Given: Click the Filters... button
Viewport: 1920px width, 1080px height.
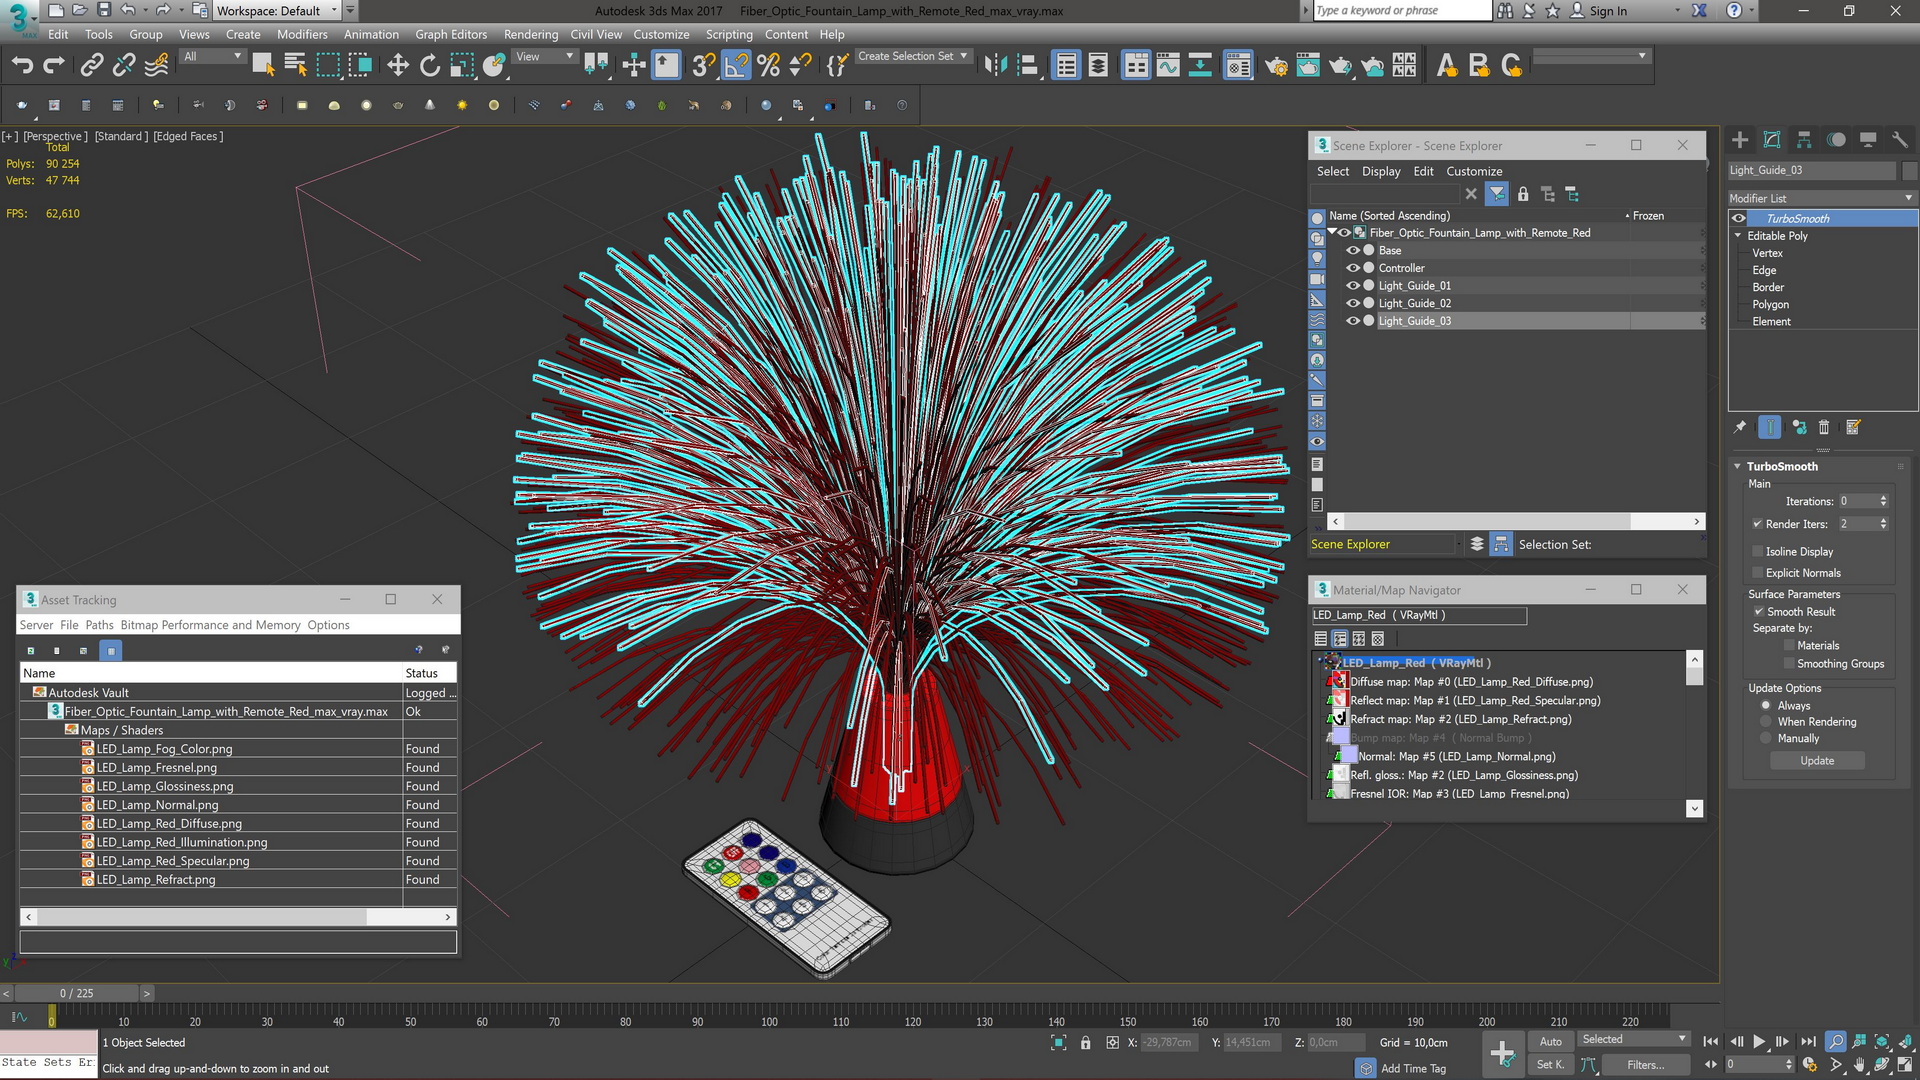Looking at the screenshot, I should tap(1645, 1065).
